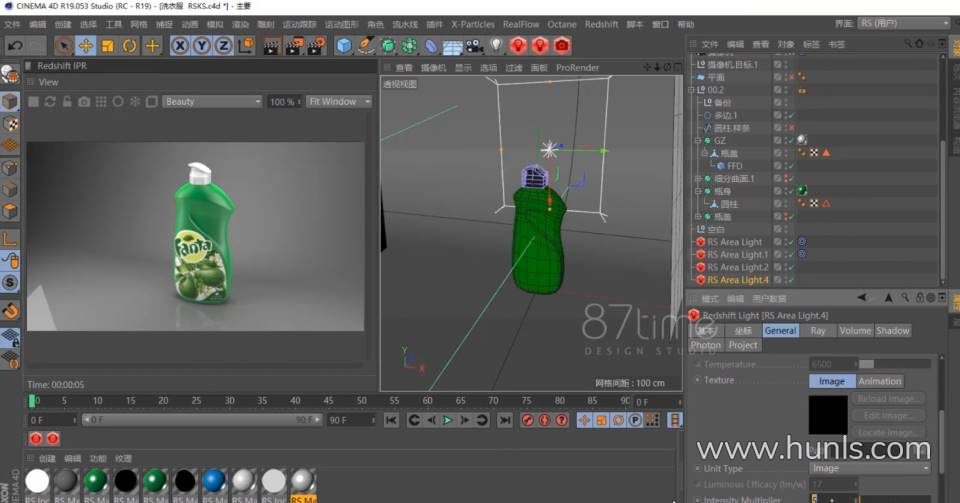The image size is (960, 503).
Task: Select RS Area Light.2 in object manager
Action: click(738, 267)
